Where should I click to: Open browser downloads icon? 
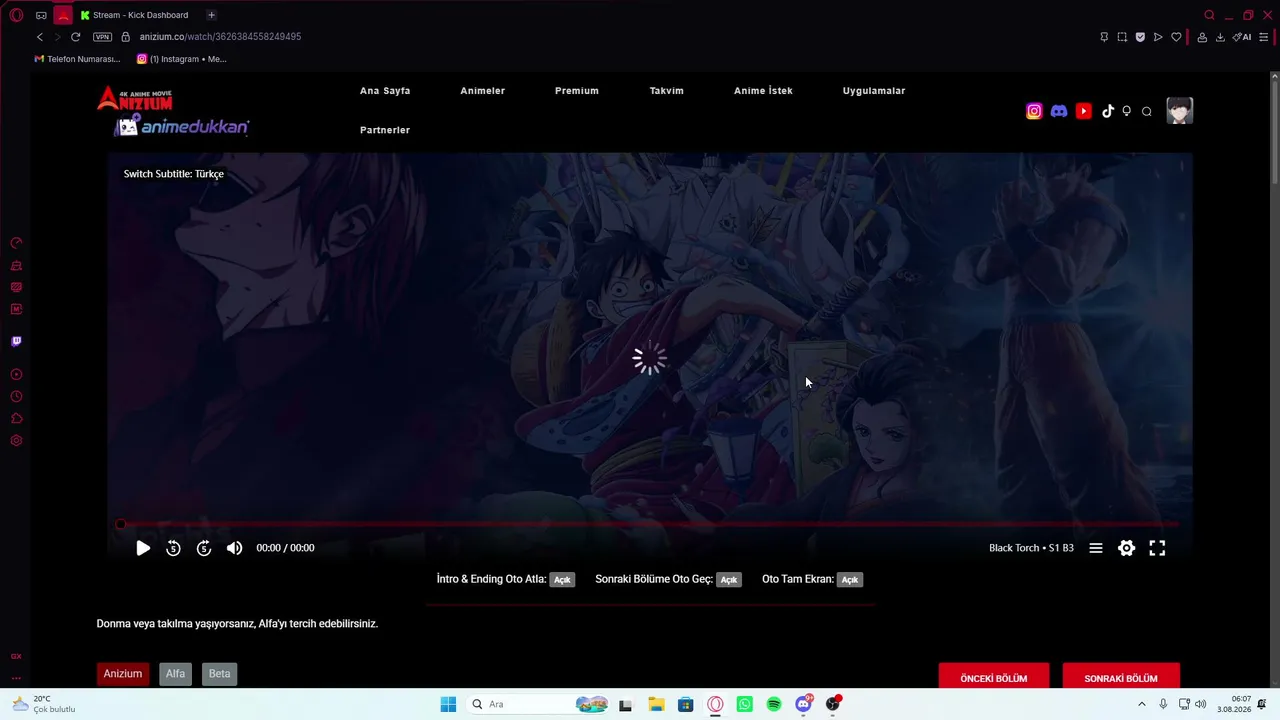(x=1220, y=37)
